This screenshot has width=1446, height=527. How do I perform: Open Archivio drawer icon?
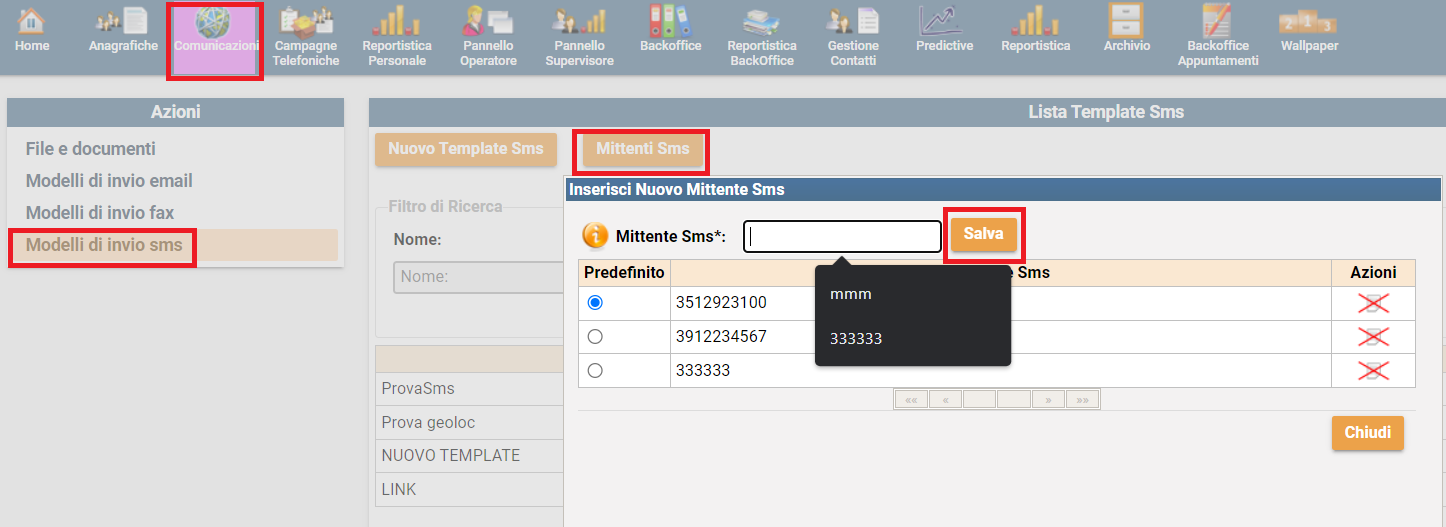click(x=1126, y=22)
